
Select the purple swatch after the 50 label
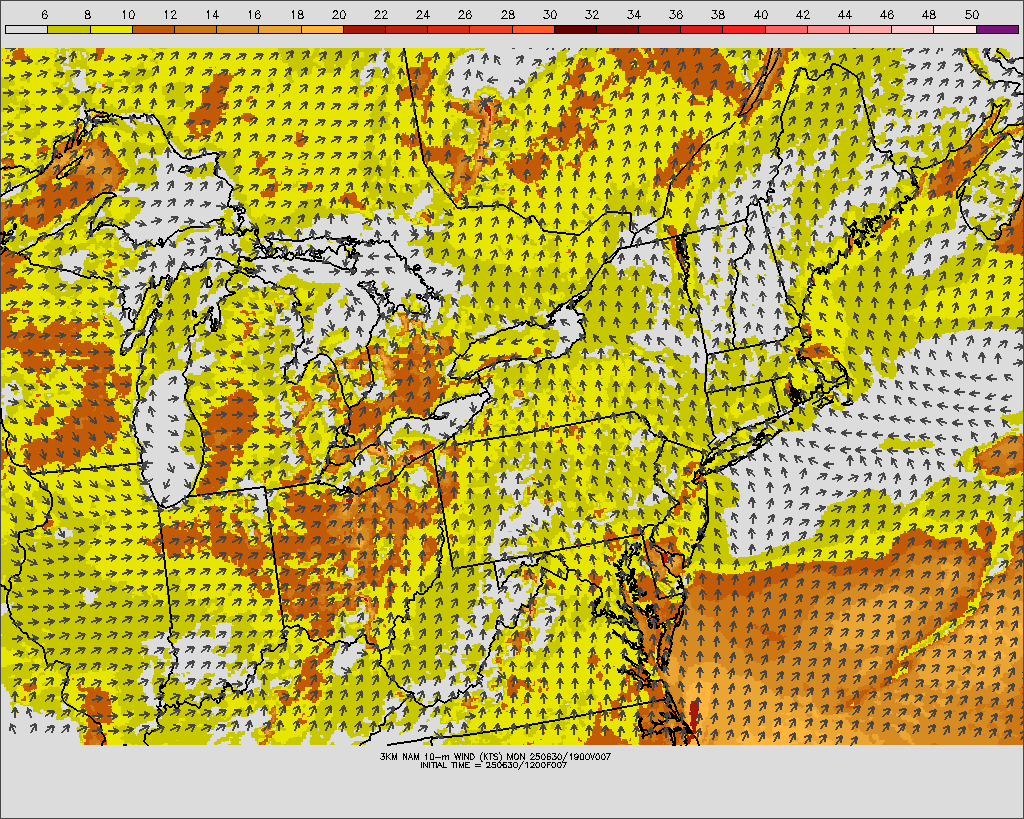pyautogui.click(x=997, y=29)
